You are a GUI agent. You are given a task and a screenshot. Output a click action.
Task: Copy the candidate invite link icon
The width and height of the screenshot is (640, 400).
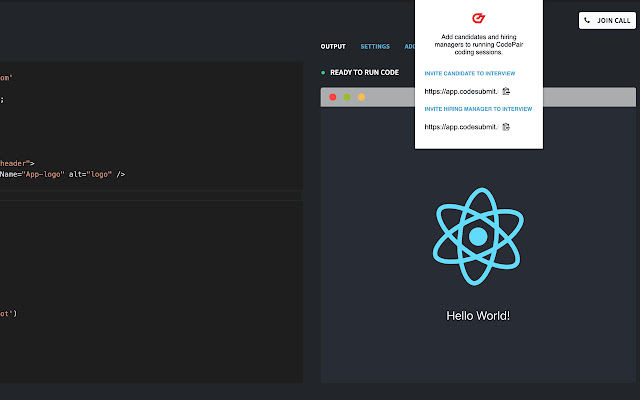(506, 91)
